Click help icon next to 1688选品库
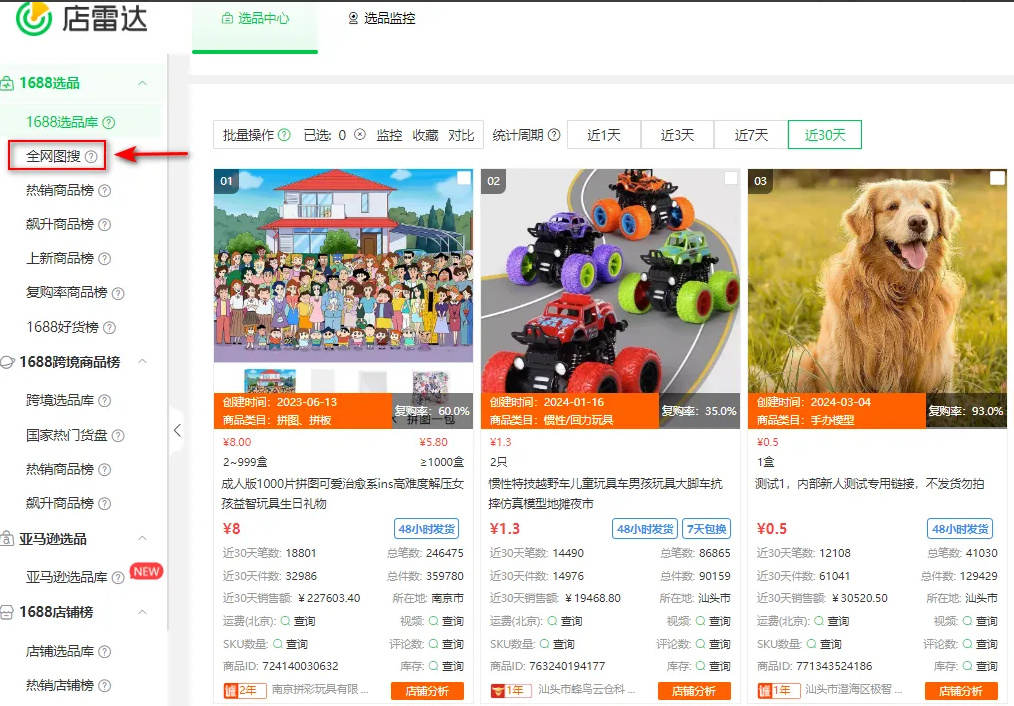 pos(109,122)
